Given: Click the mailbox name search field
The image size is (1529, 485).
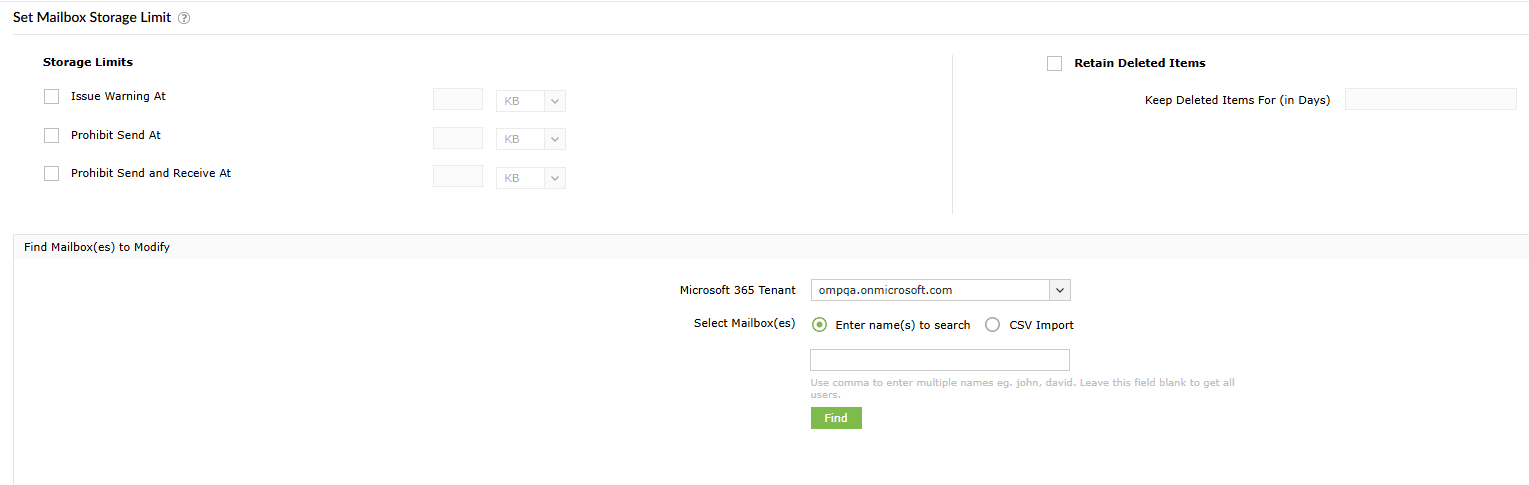Looking at the screenshot, I should click(940, 360).
